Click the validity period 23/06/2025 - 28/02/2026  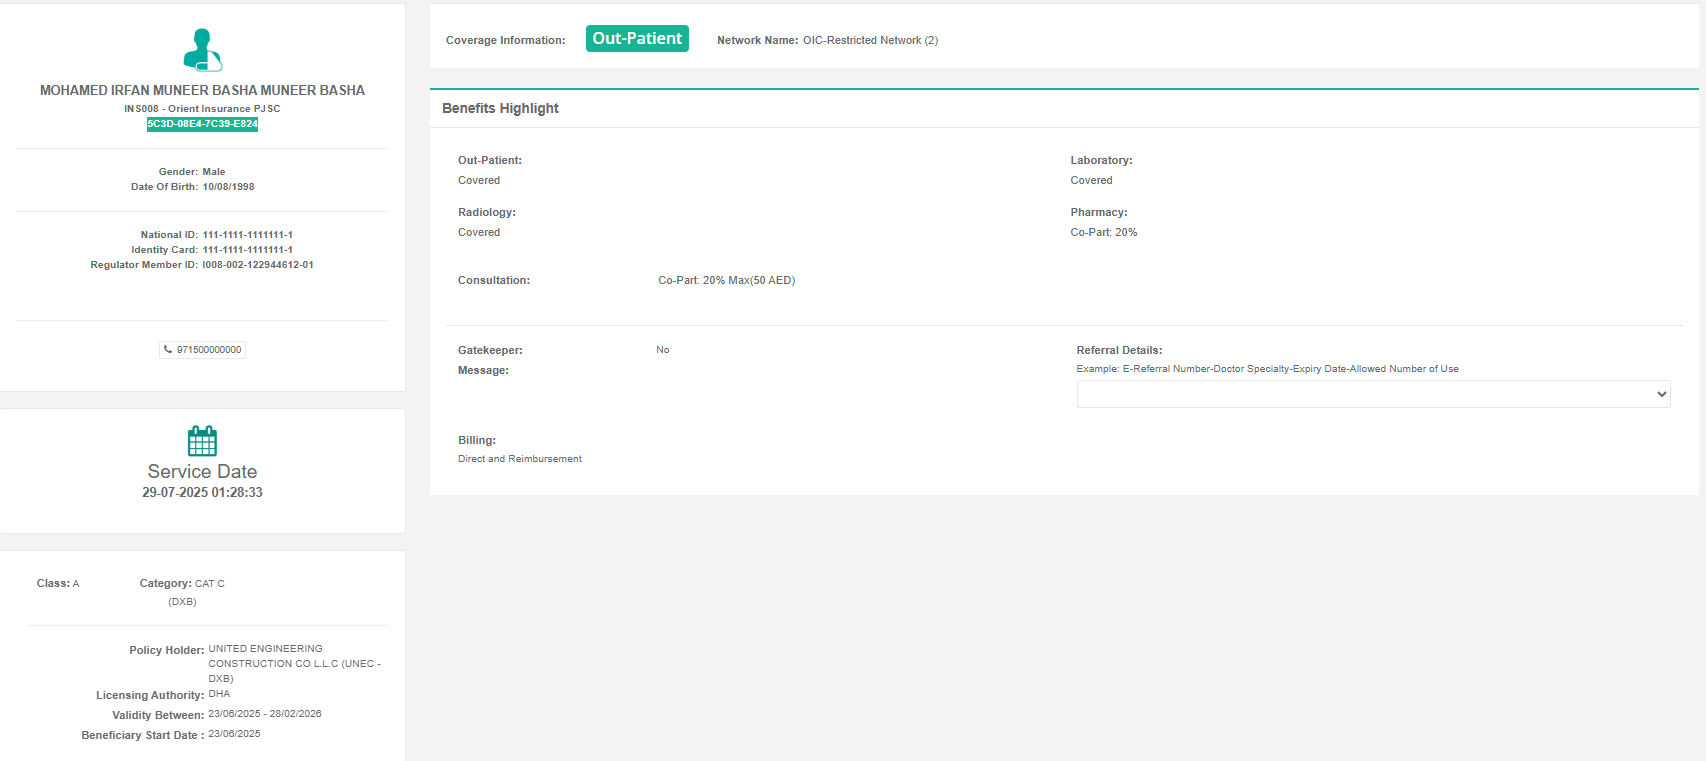[264, 714]
